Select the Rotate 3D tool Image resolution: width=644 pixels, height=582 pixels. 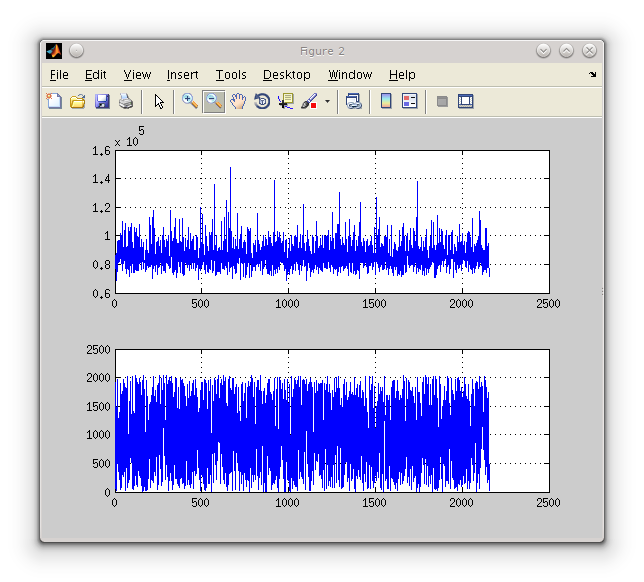tap(262, 101)
